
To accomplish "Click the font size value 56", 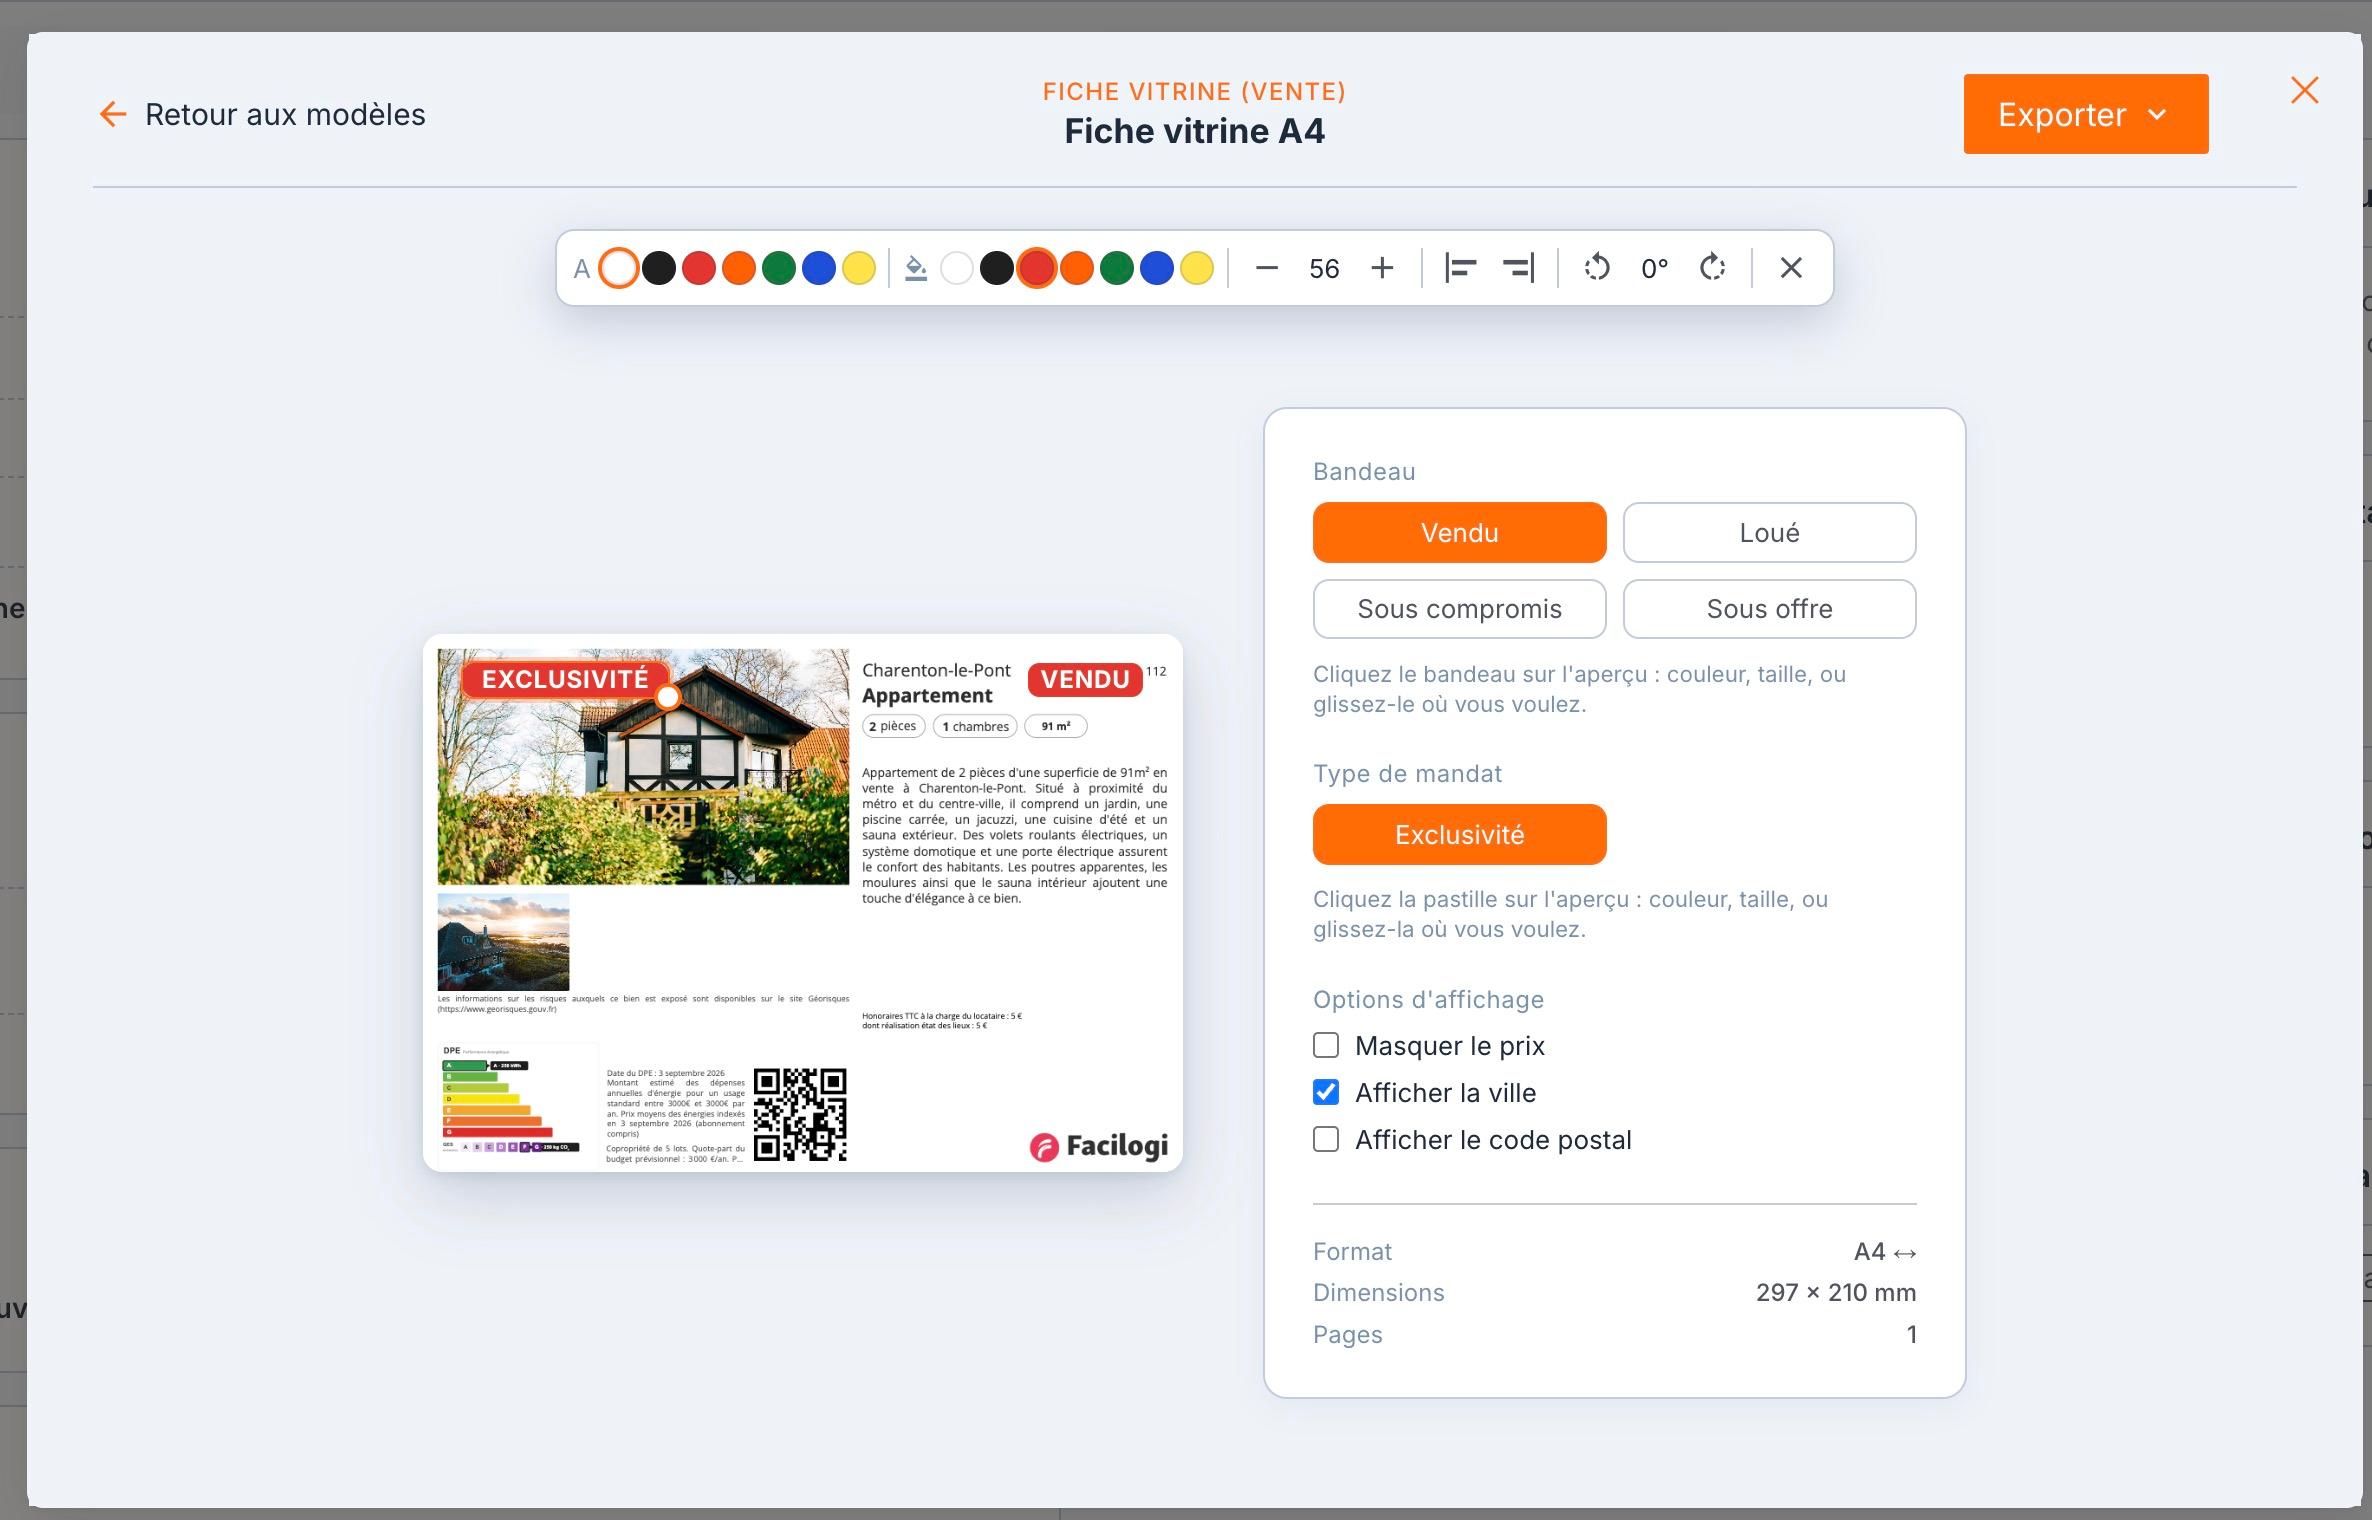I will 1324,268.
